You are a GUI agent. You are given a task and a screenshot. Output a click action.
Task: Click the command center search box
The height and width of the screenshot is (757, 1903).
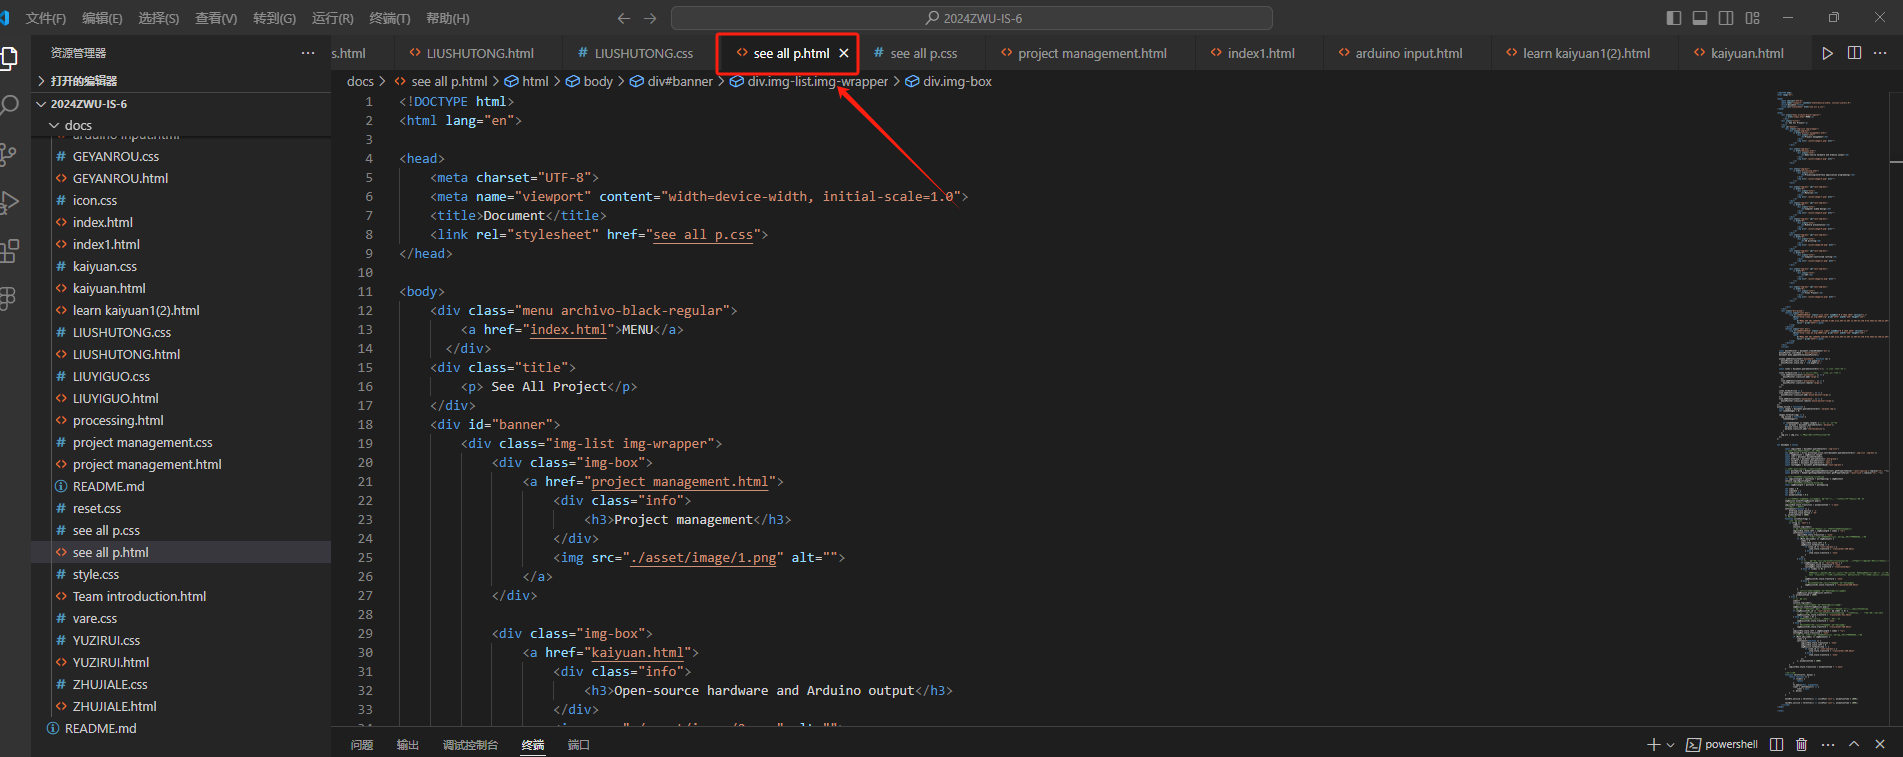[x=972, y=18]
